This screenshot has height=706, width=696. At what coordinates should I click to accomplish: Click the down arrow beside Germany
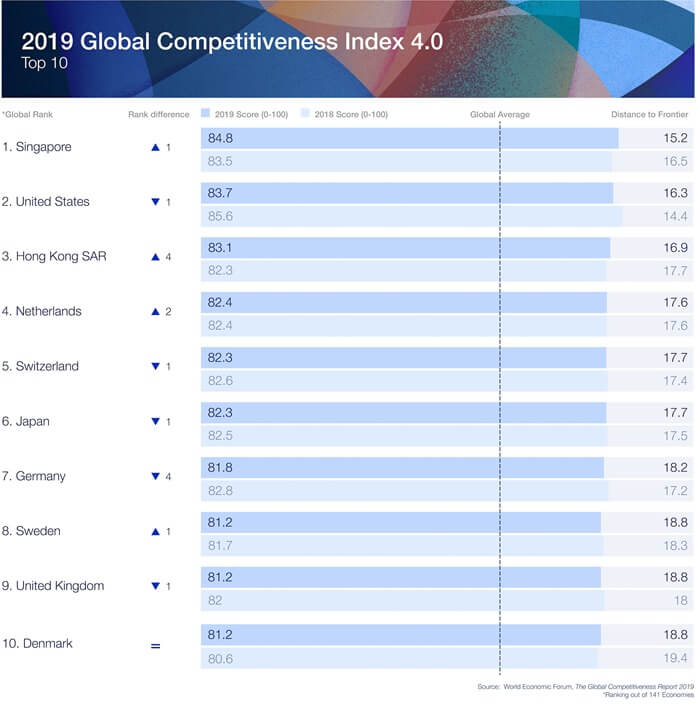tap(155, 476)
